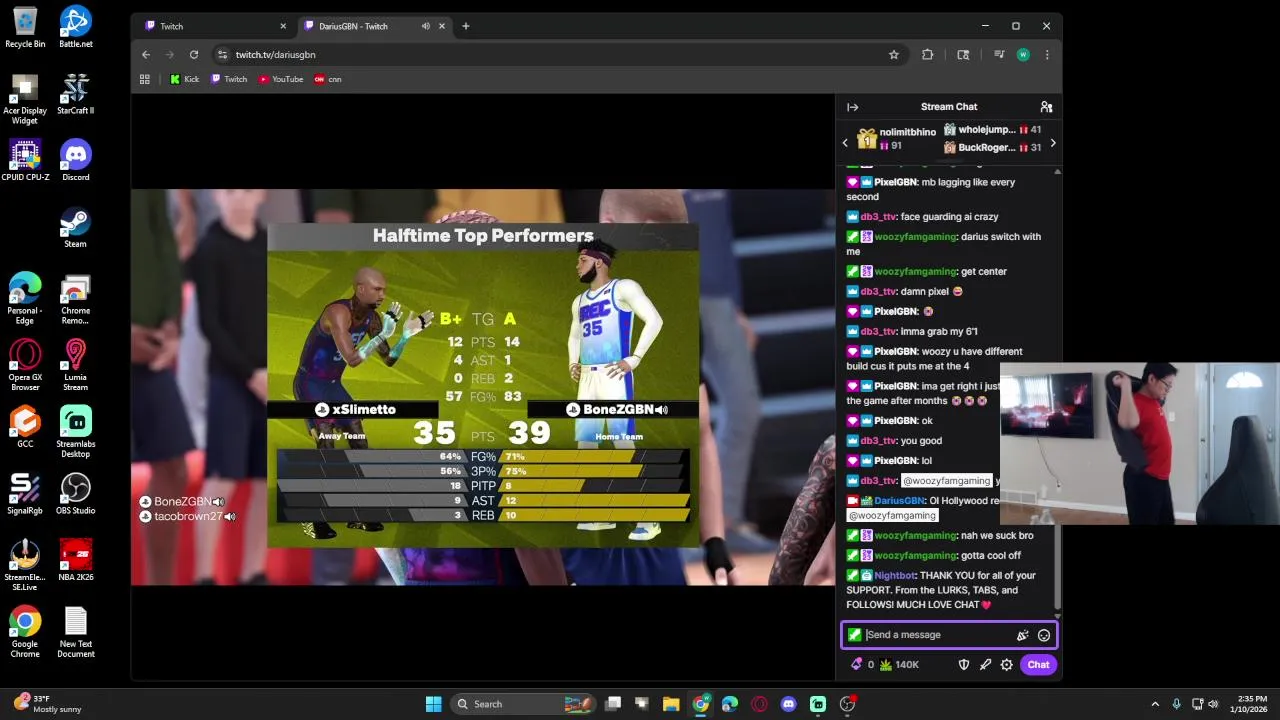The image size is (1280, 720).
Task: Open Chrome's three-dot menu
Action: pos(1047,55)
